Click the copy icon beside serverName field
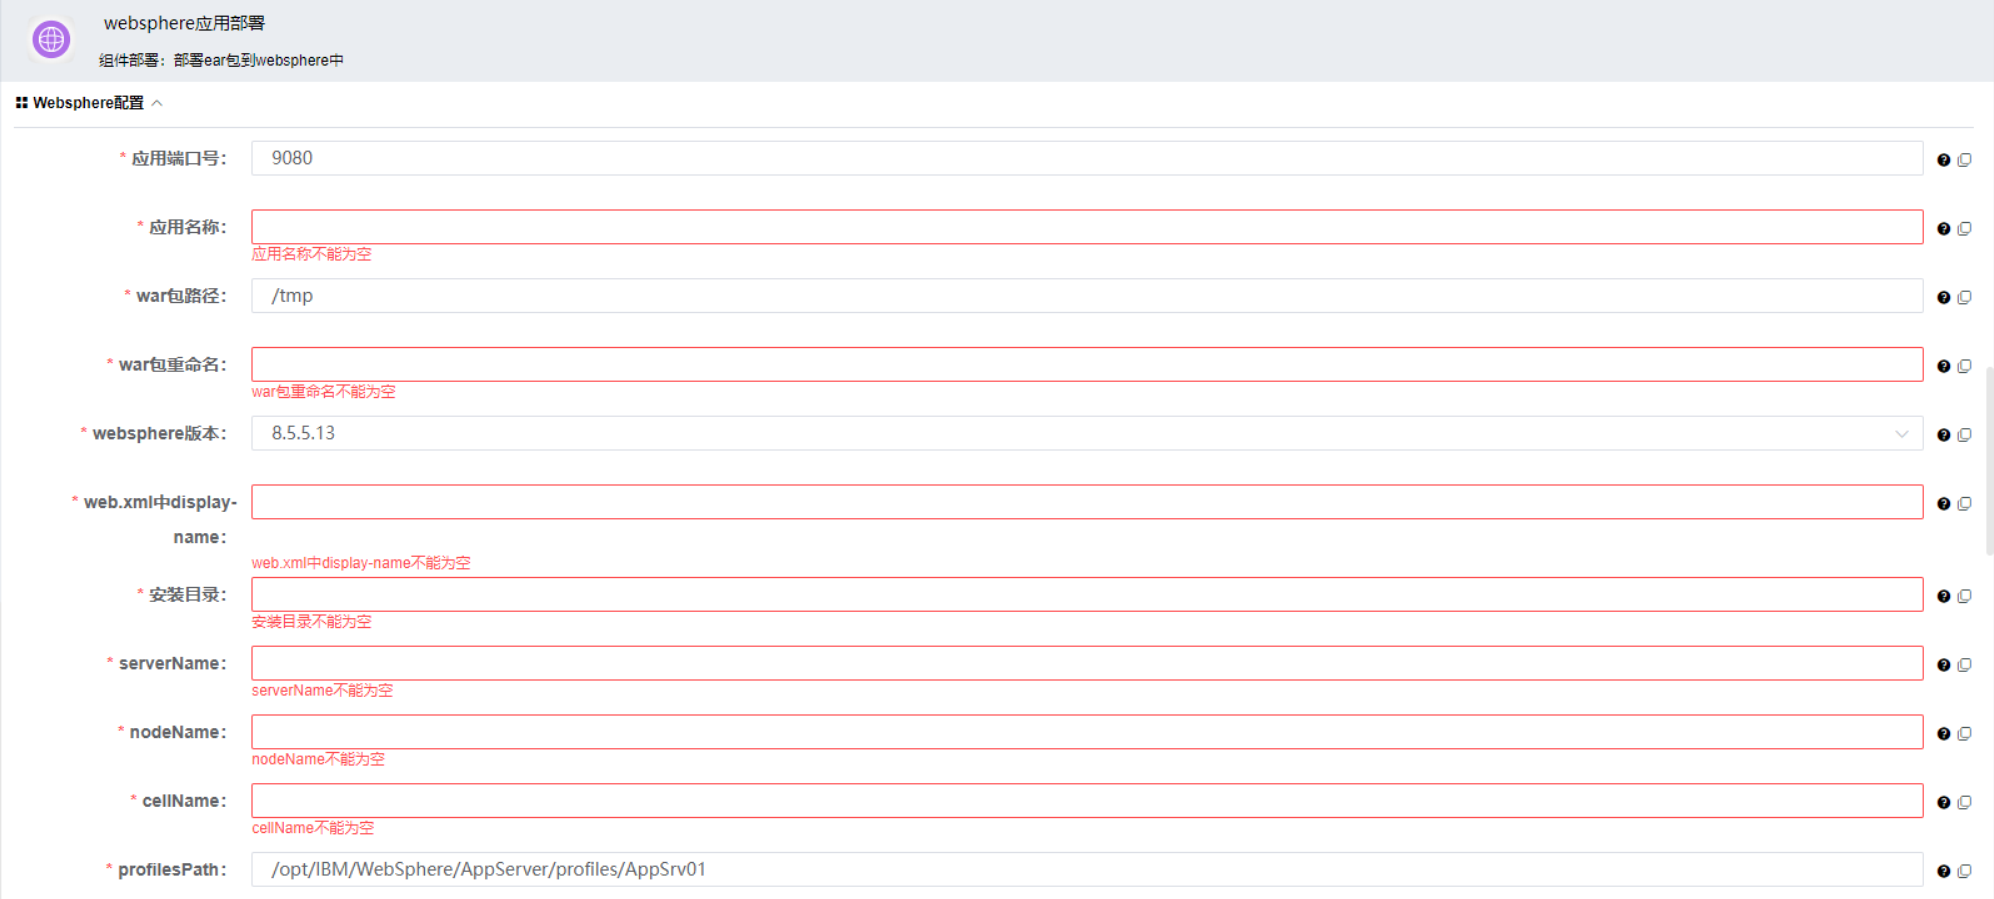The height and width of the screenshot is (899, 1994). point(1964,665)
